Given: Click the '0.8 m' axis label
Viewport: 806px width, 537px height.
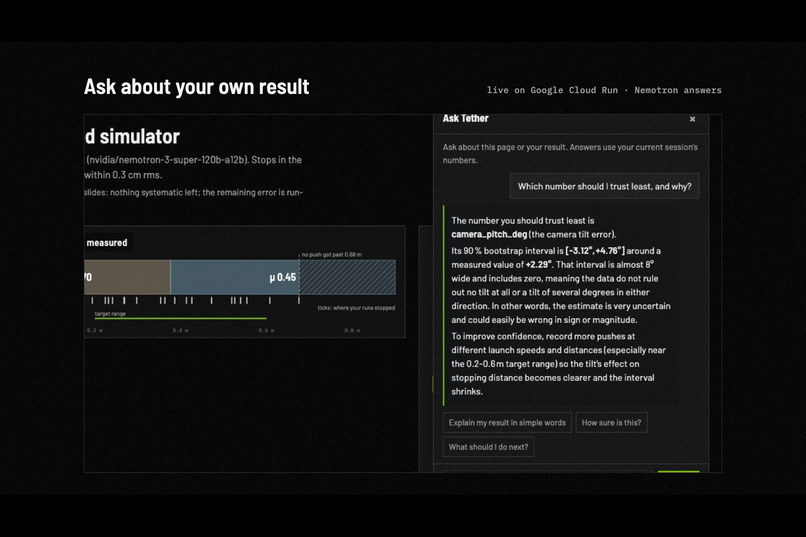Looking at the screenshot, I should click(352, 330).
